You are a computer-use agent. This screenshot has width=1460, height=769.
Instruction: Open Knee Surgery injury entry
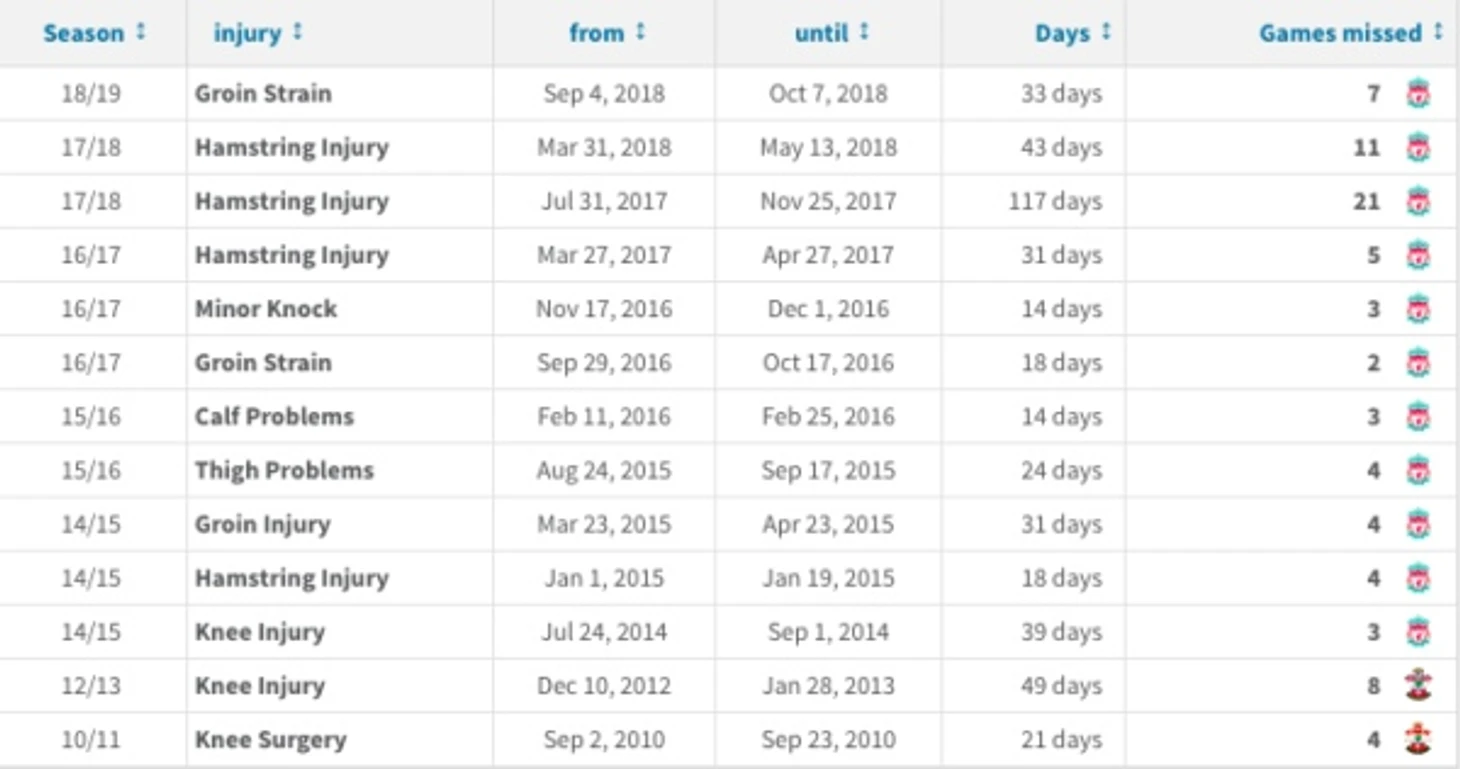click(x=271, y=740)
